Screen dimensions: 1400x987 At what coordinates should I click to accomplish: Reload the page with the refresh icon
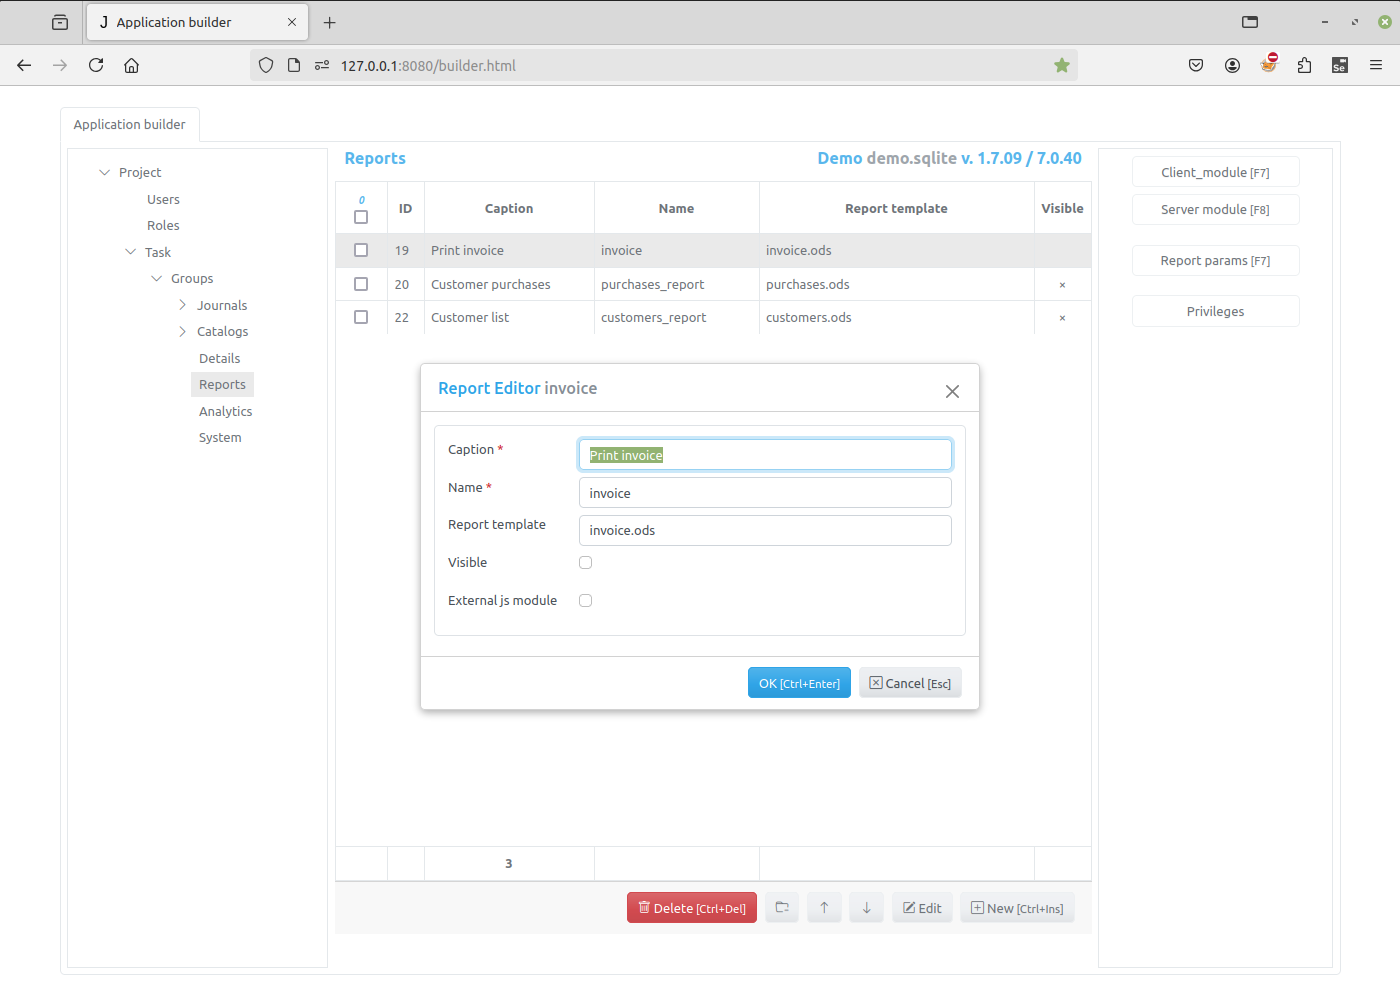pyautogui.click(x=95, y=64)
